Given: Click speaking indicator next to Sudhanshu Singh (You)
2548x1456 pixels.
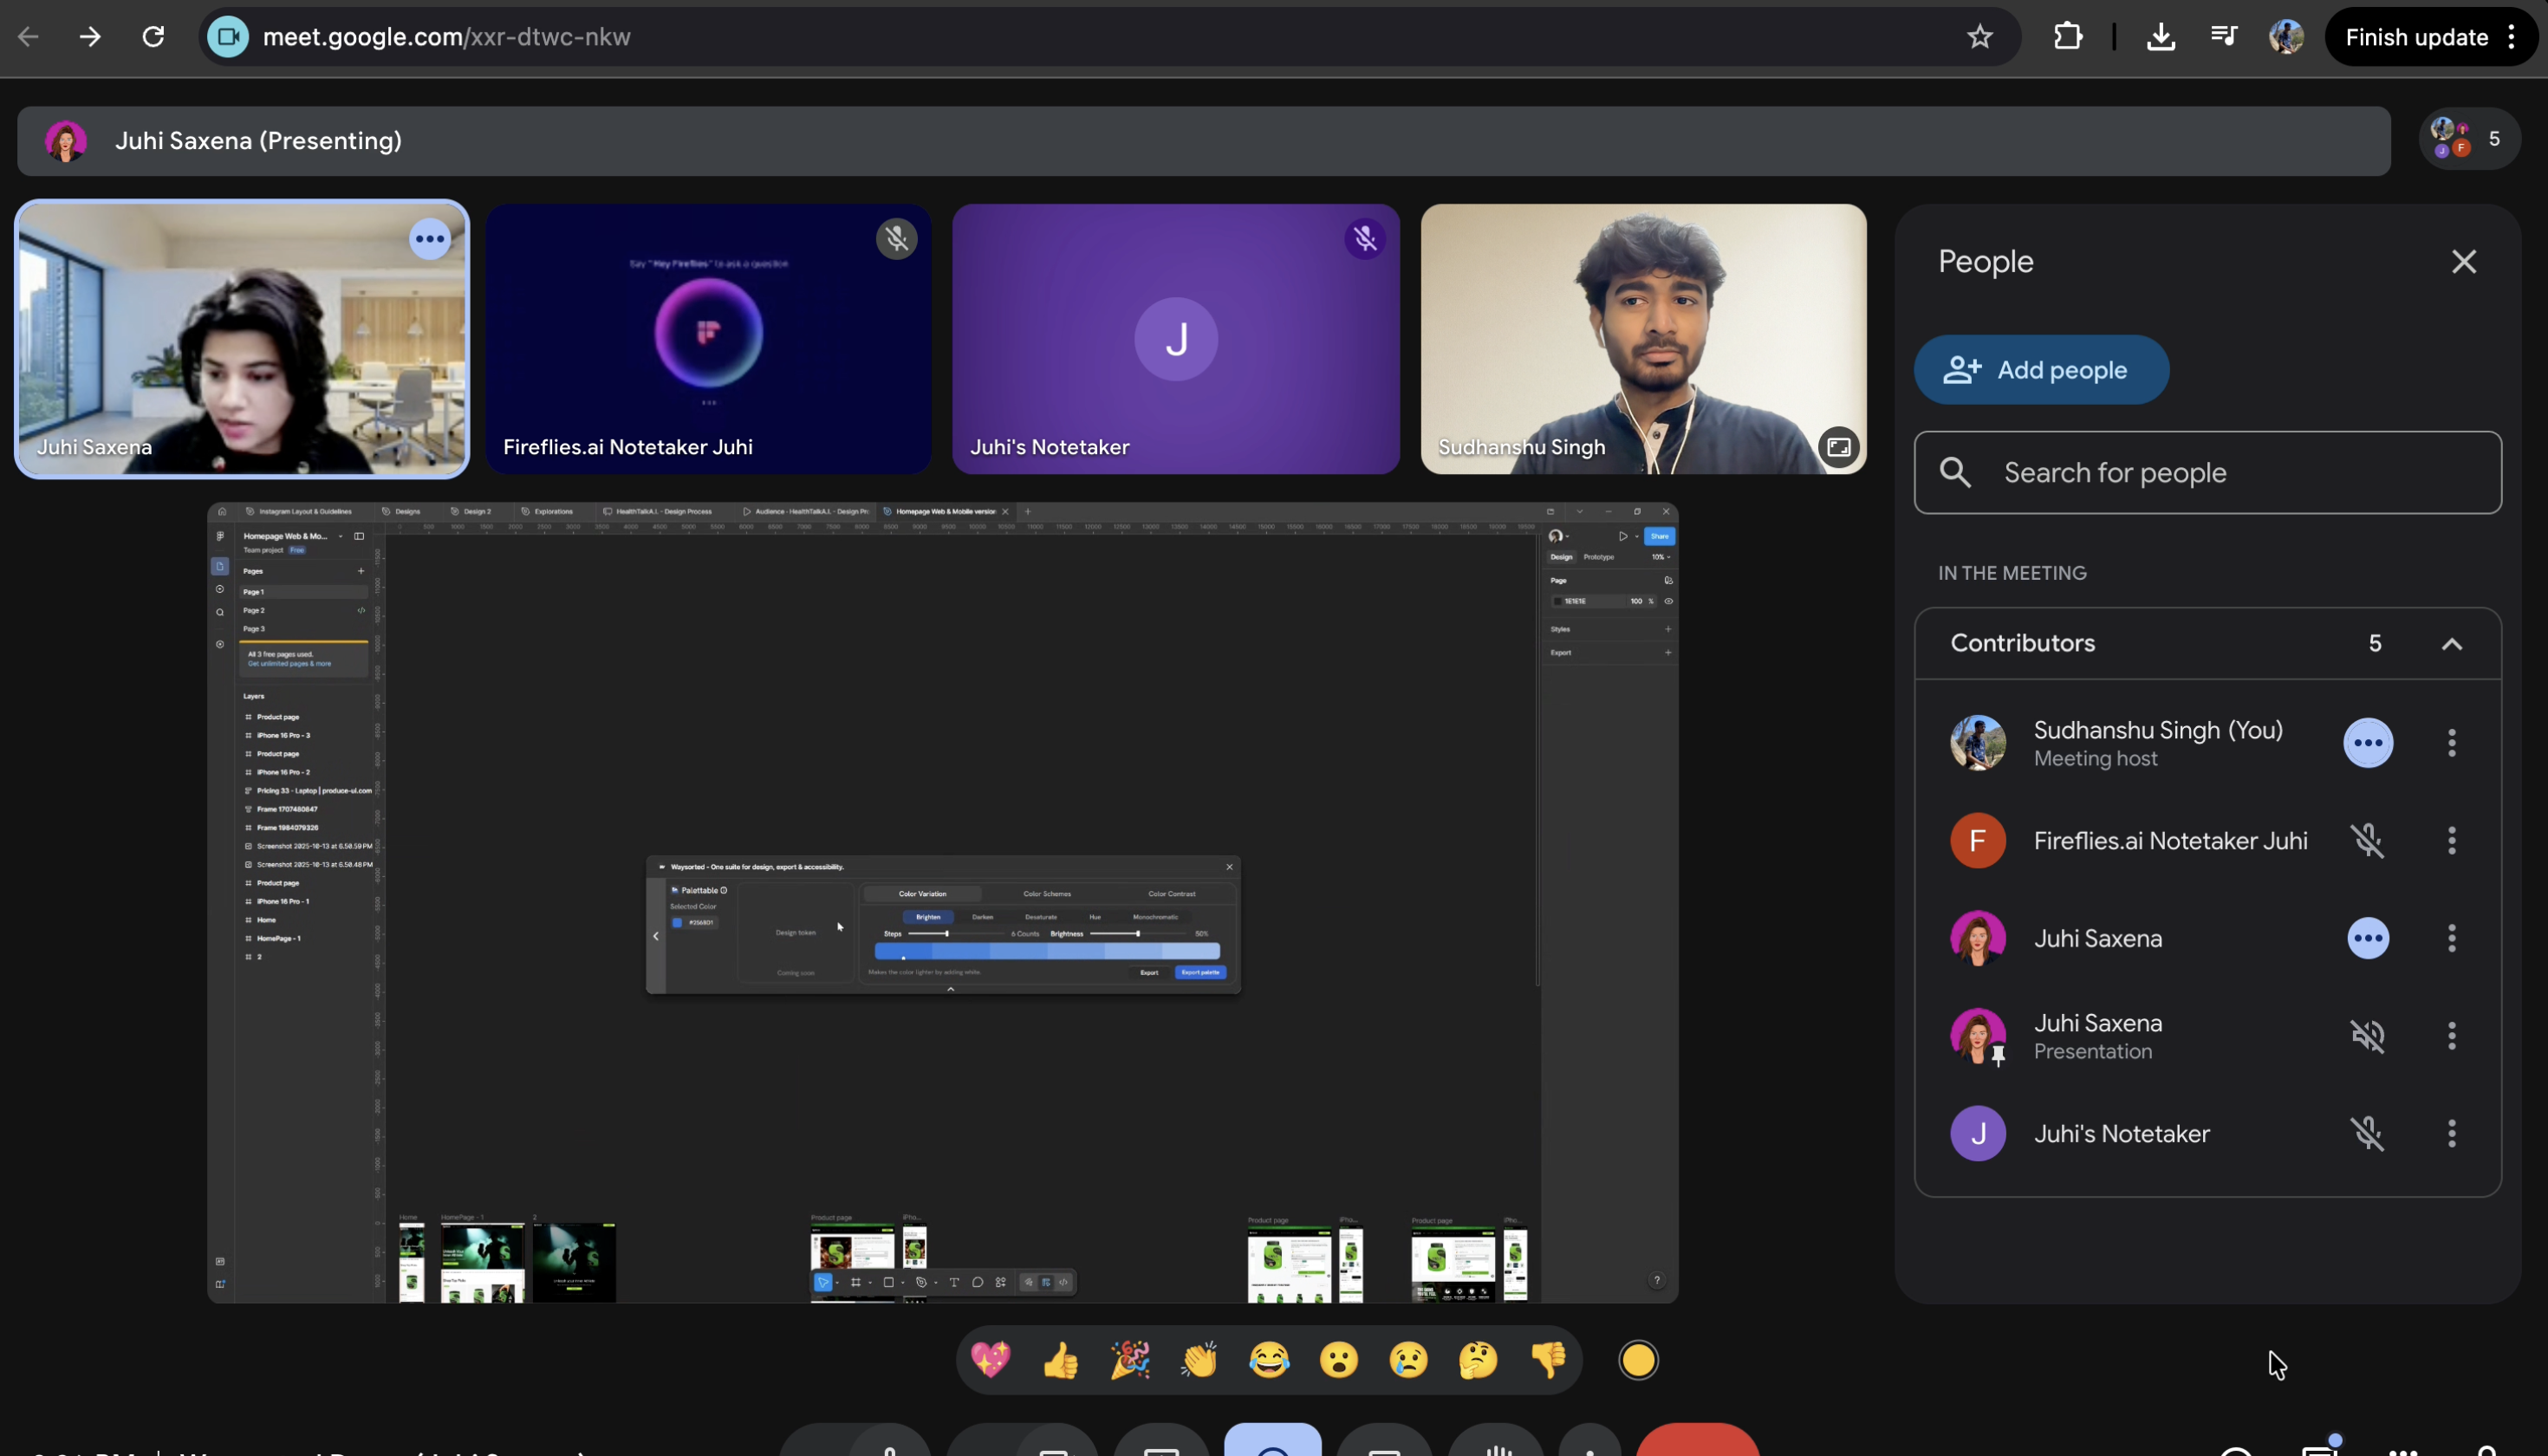Looking at the screenshot, I should pos(2367,743).
